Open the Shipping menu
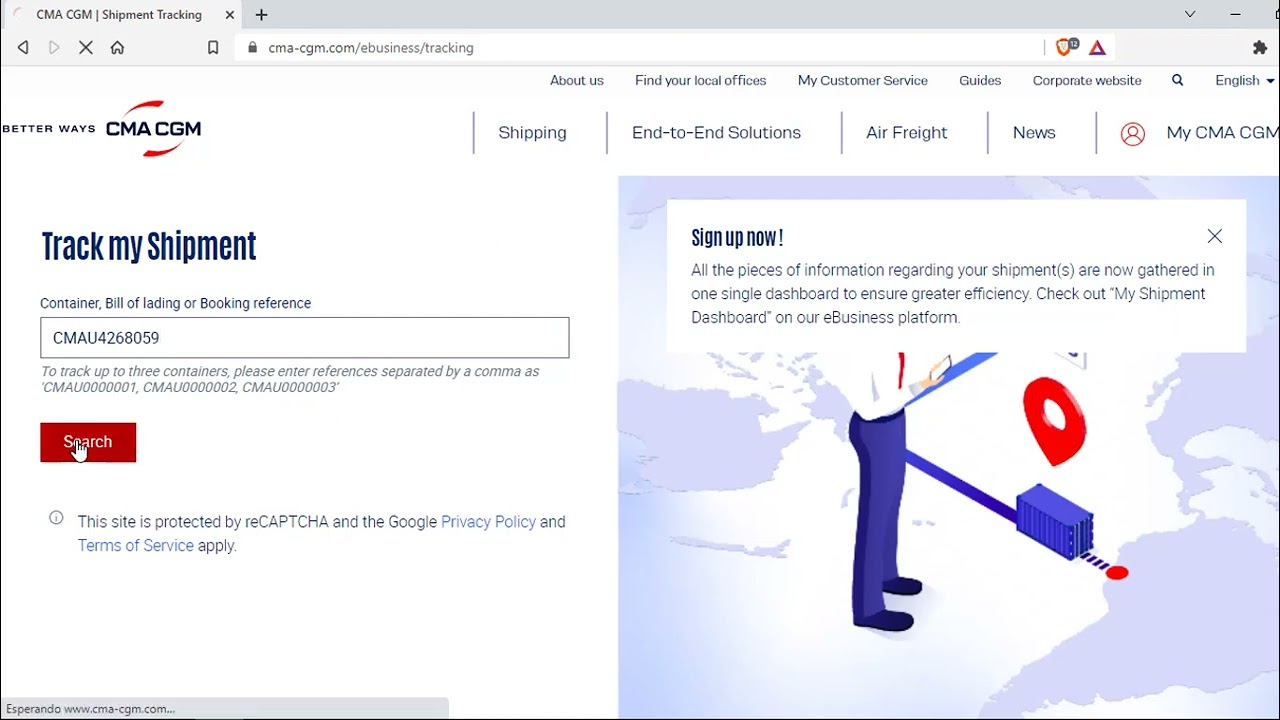Viewport: 1280px width, 720px height. click(532, 132)
